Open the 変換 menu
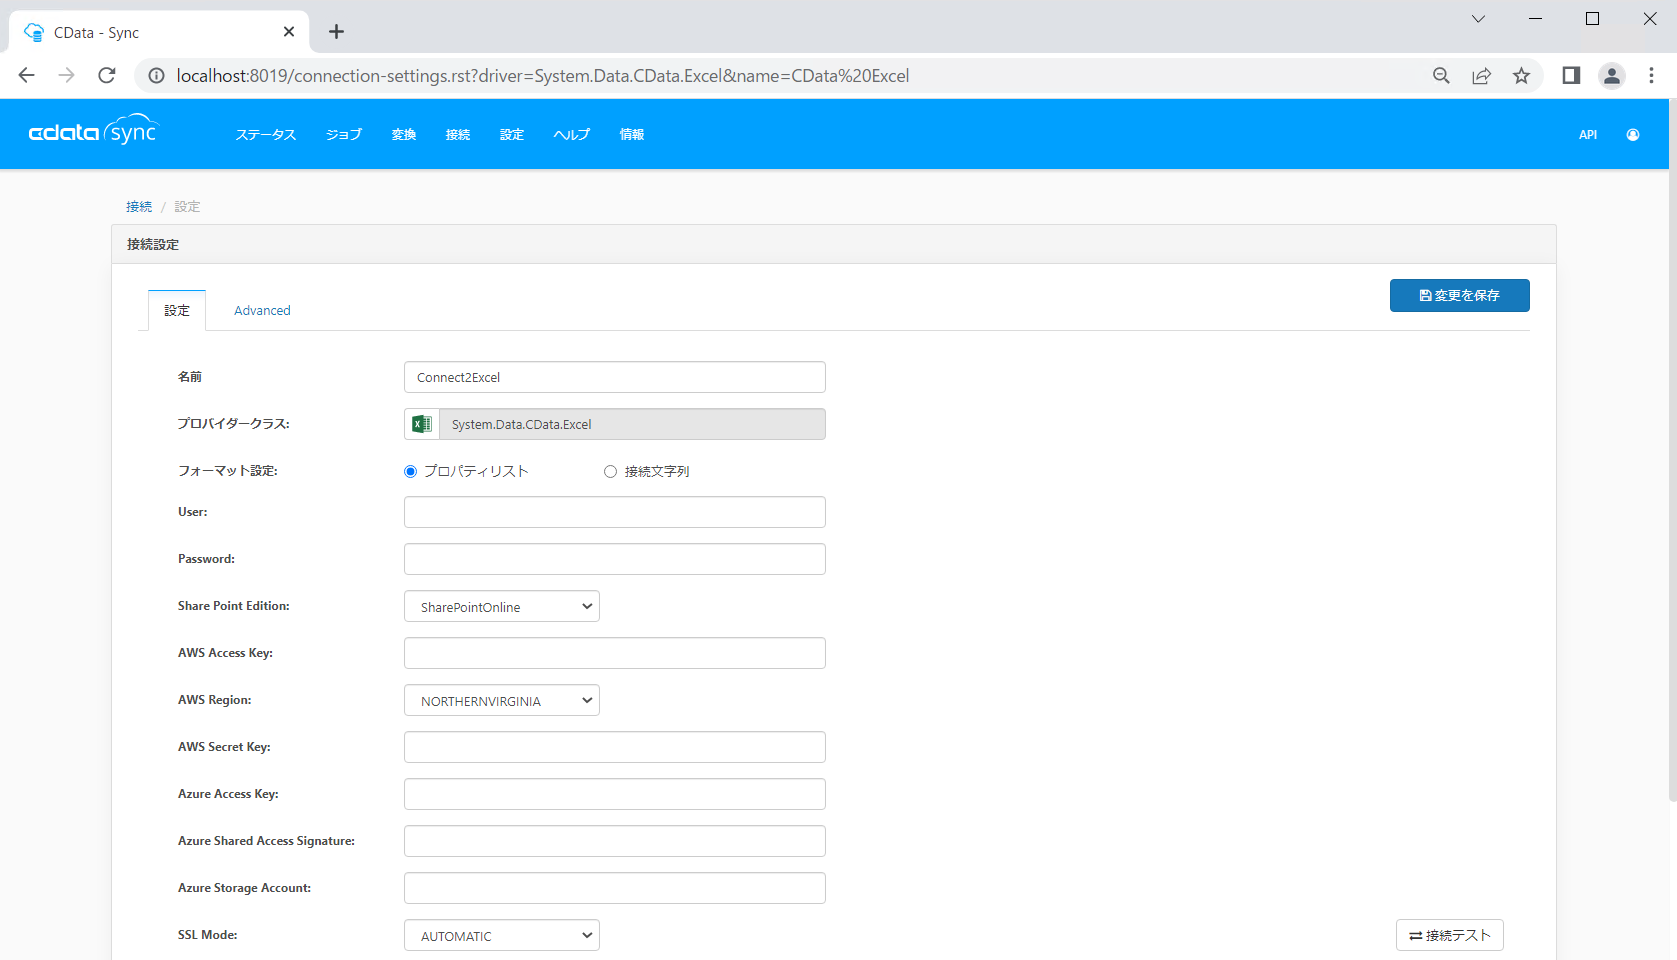The width and height of the screenshot is (1677, 960). [x=404, y=135]
